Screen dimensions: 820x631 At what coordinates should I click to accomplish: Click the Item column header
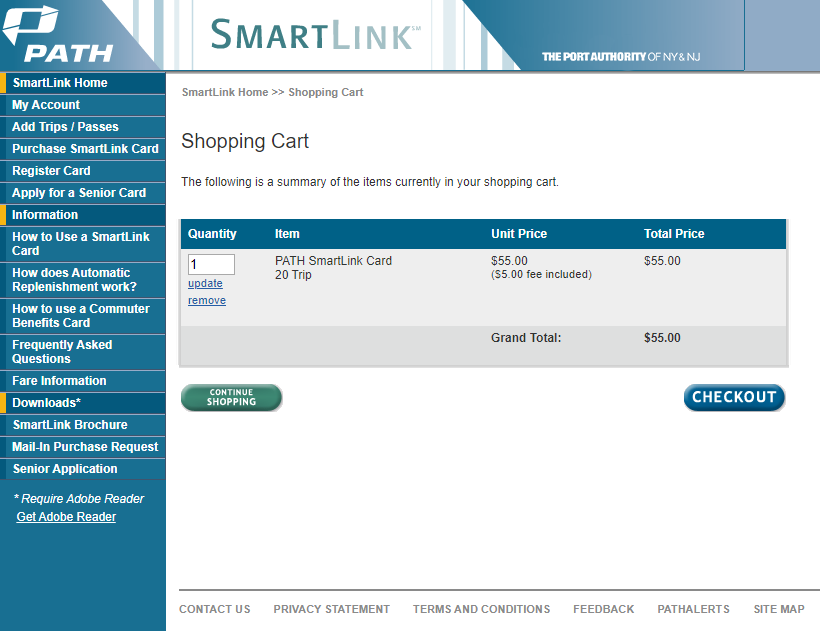287,234
